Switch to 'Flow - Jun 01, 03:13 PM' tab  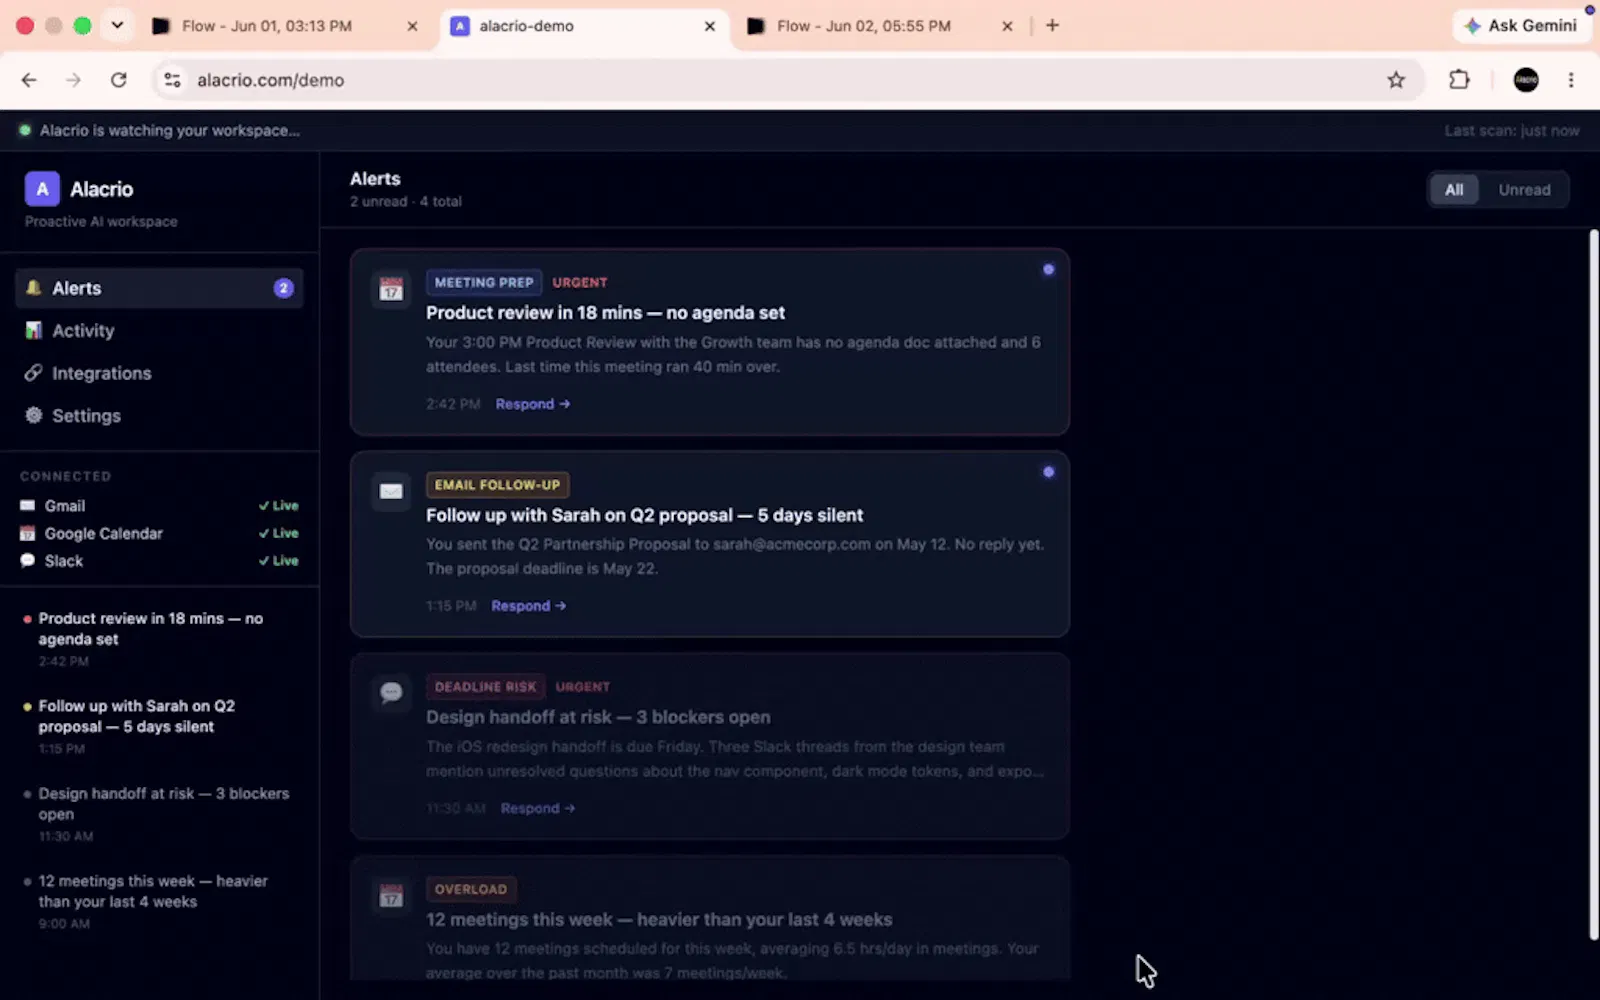click(x=285, y=26)
